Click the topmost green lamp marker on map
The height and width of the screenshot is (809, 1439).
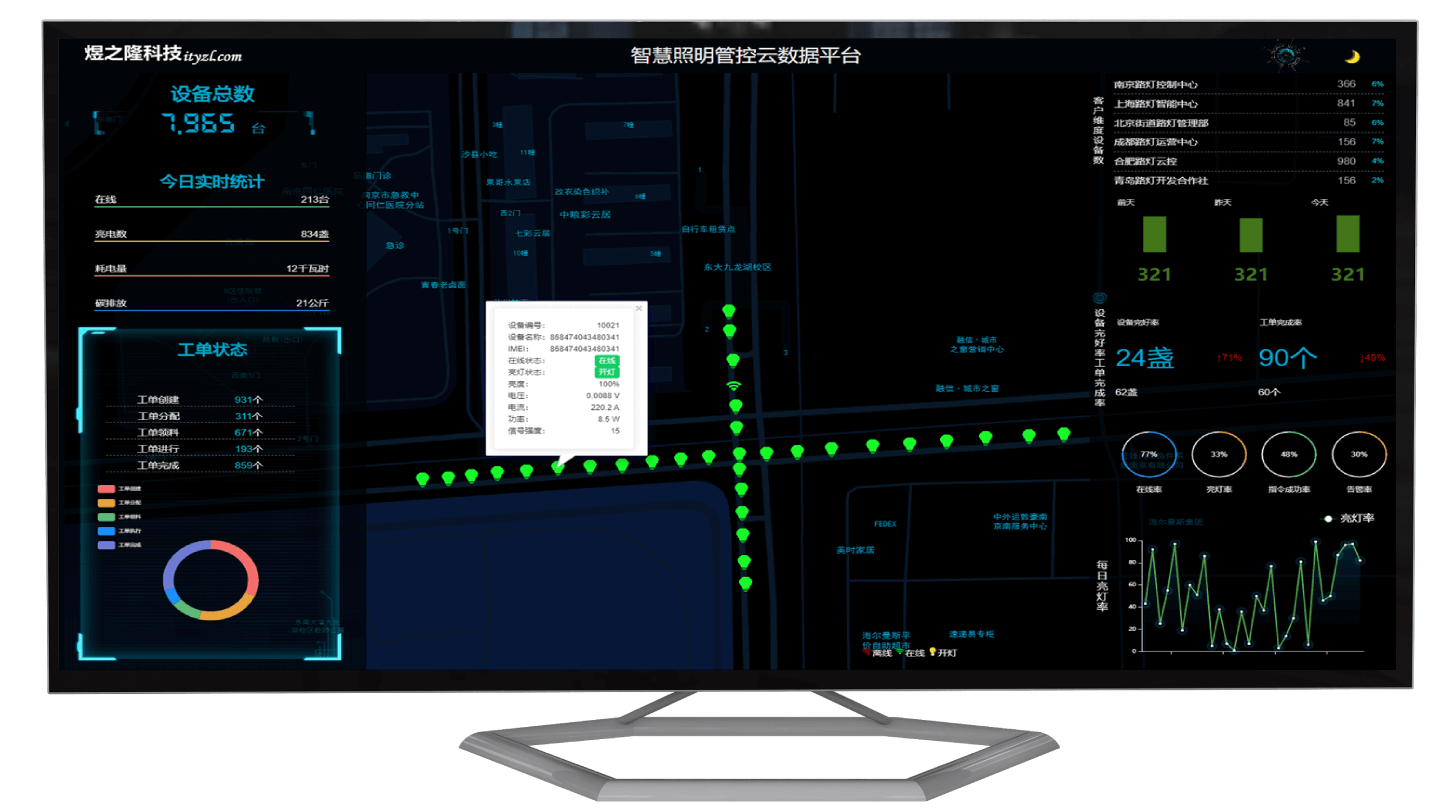coord(729,312)
